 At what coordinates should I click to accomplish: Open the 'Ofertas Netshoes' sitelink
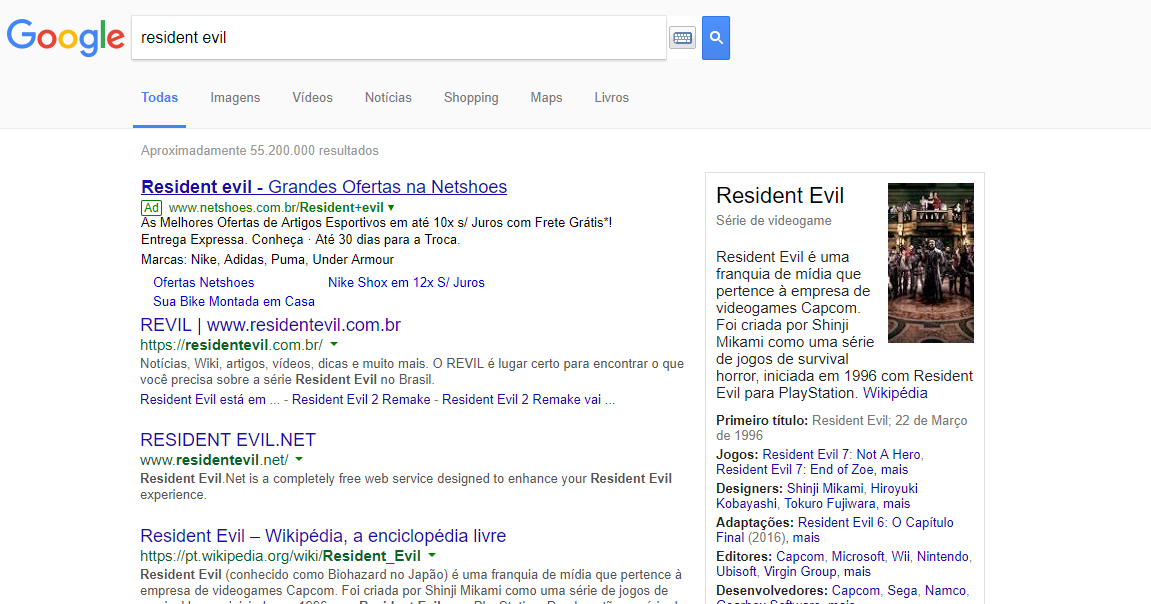pyautogui.click(x=203, y=283)
